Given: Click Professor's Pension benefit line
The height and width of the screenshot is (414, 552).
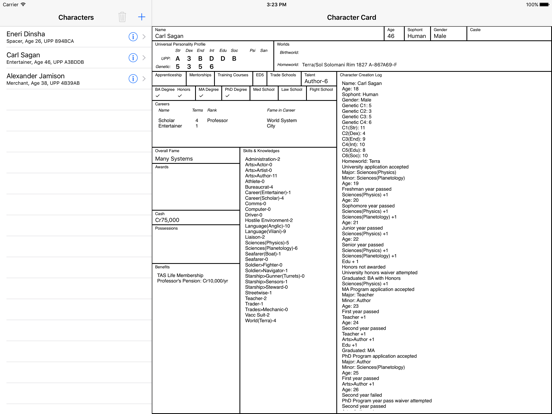Looking at the screenshot, I should [x=193, y=281].
